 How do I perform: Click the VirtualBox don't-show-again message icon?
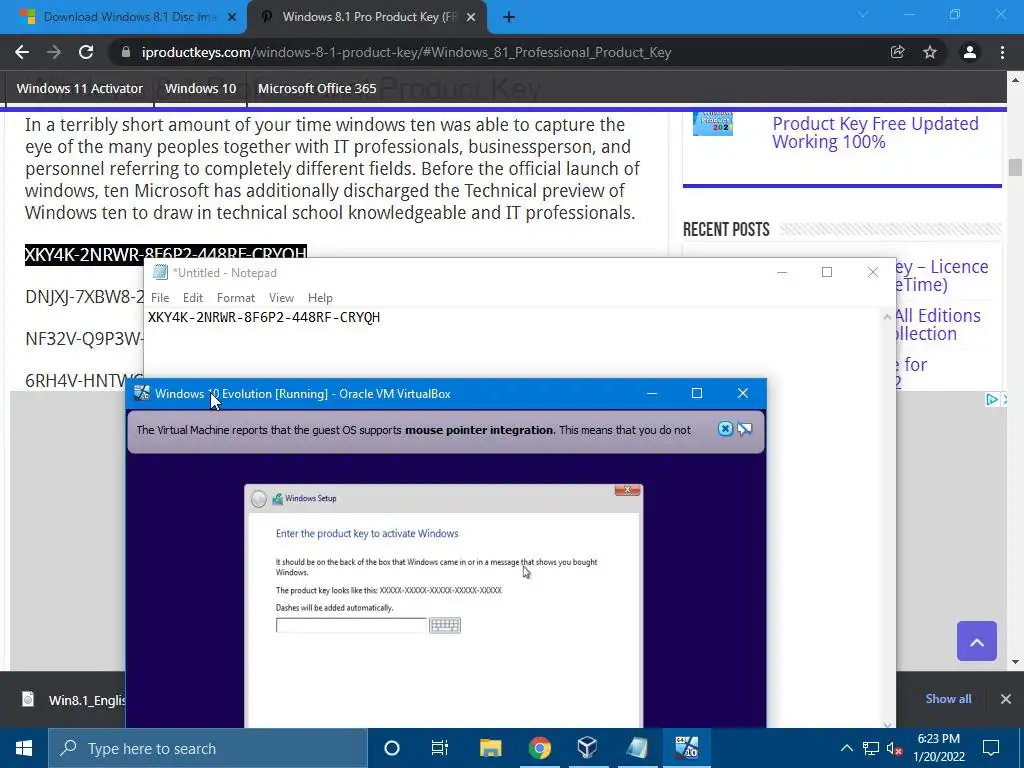(744, 429)
